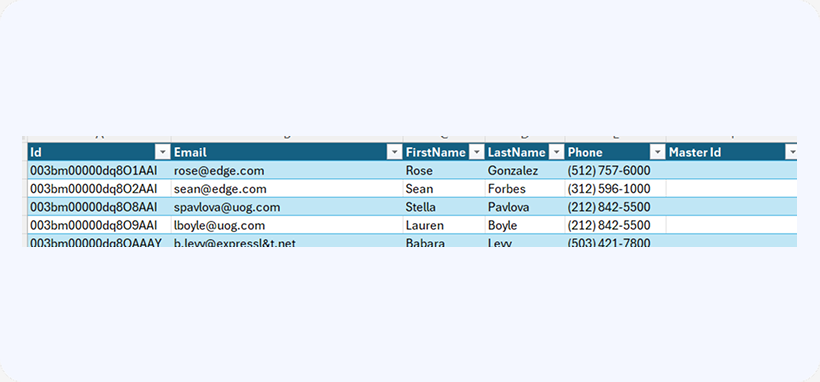Click the first name Lauren cell
Screen dimensions: 820x382
443,225
